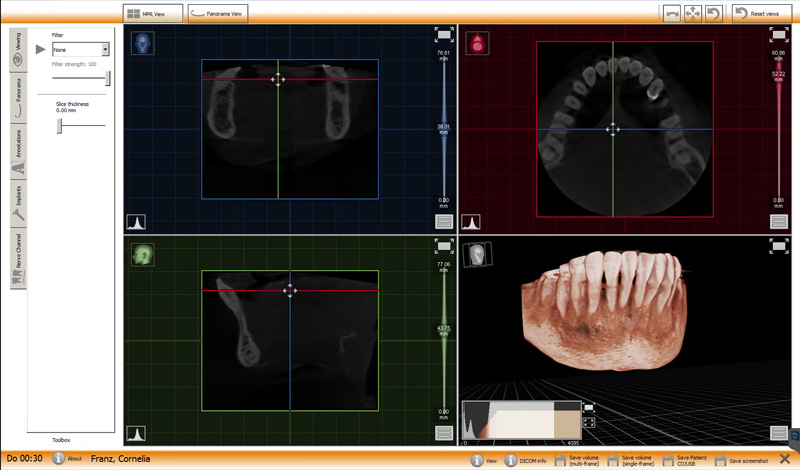The height and width of the screenshot is (470, 800).
Task: Click the Reset views button
Action: point(757,13)
